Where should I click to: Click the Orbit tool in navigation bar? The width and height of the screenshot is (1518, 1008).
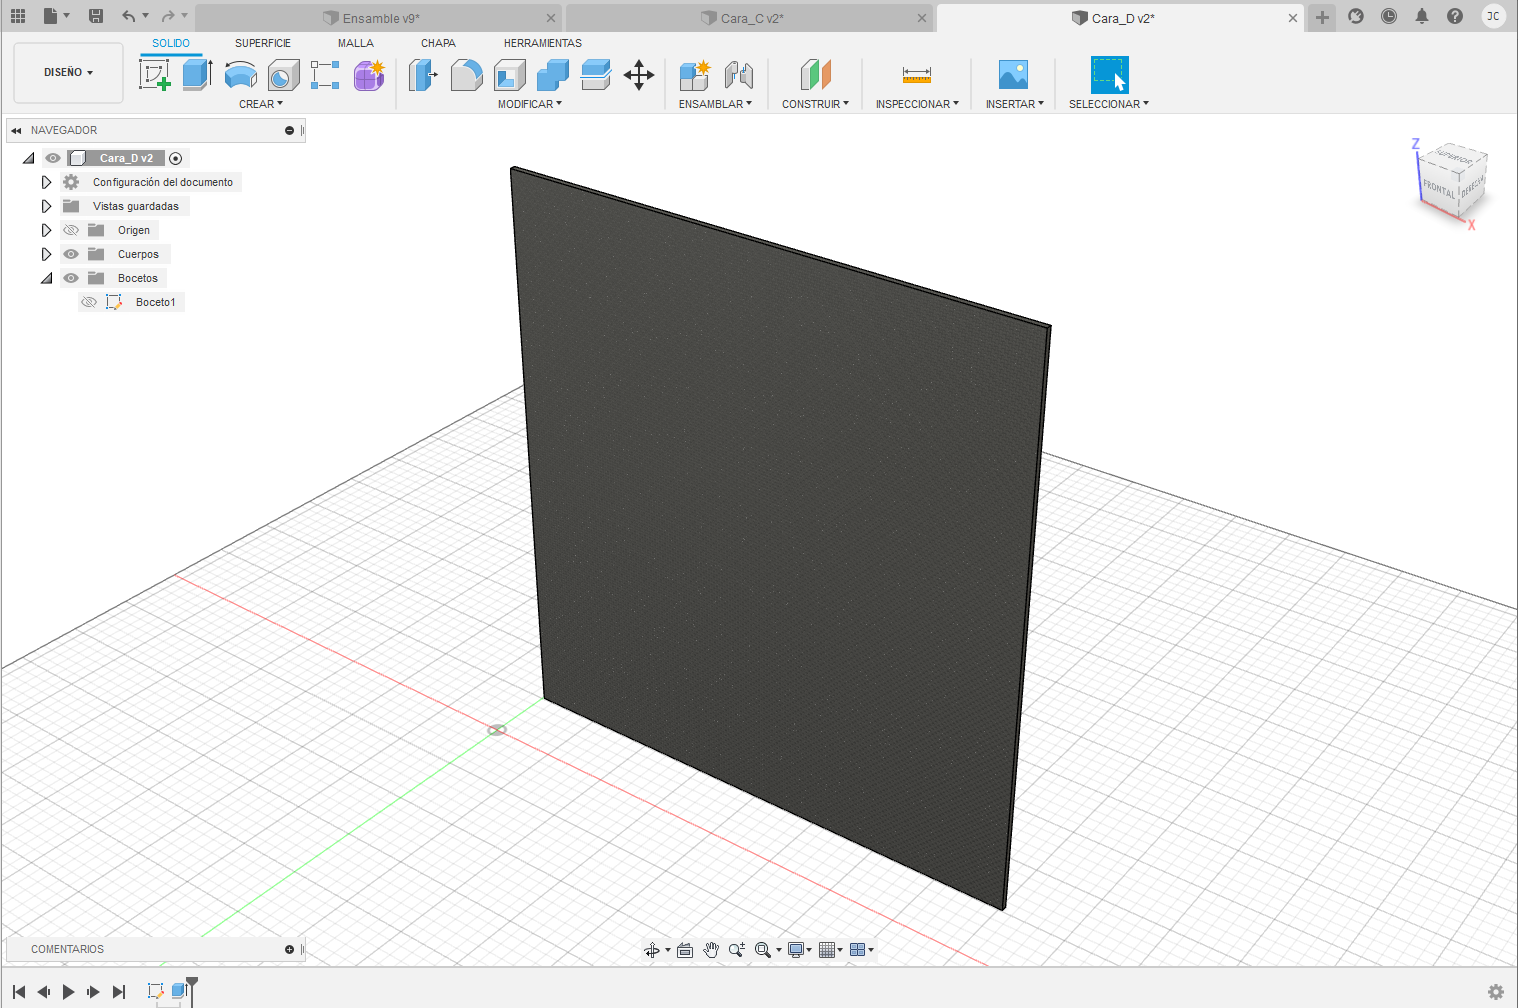point(652,950)
